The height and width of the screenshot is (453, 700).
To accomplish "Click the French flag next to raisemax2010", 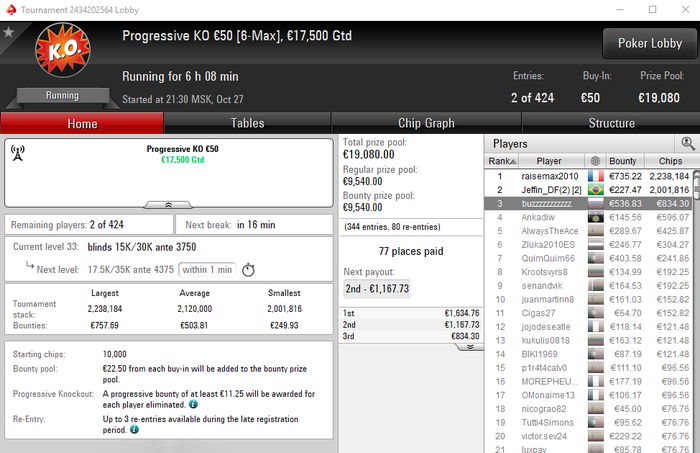I will 596,176.
